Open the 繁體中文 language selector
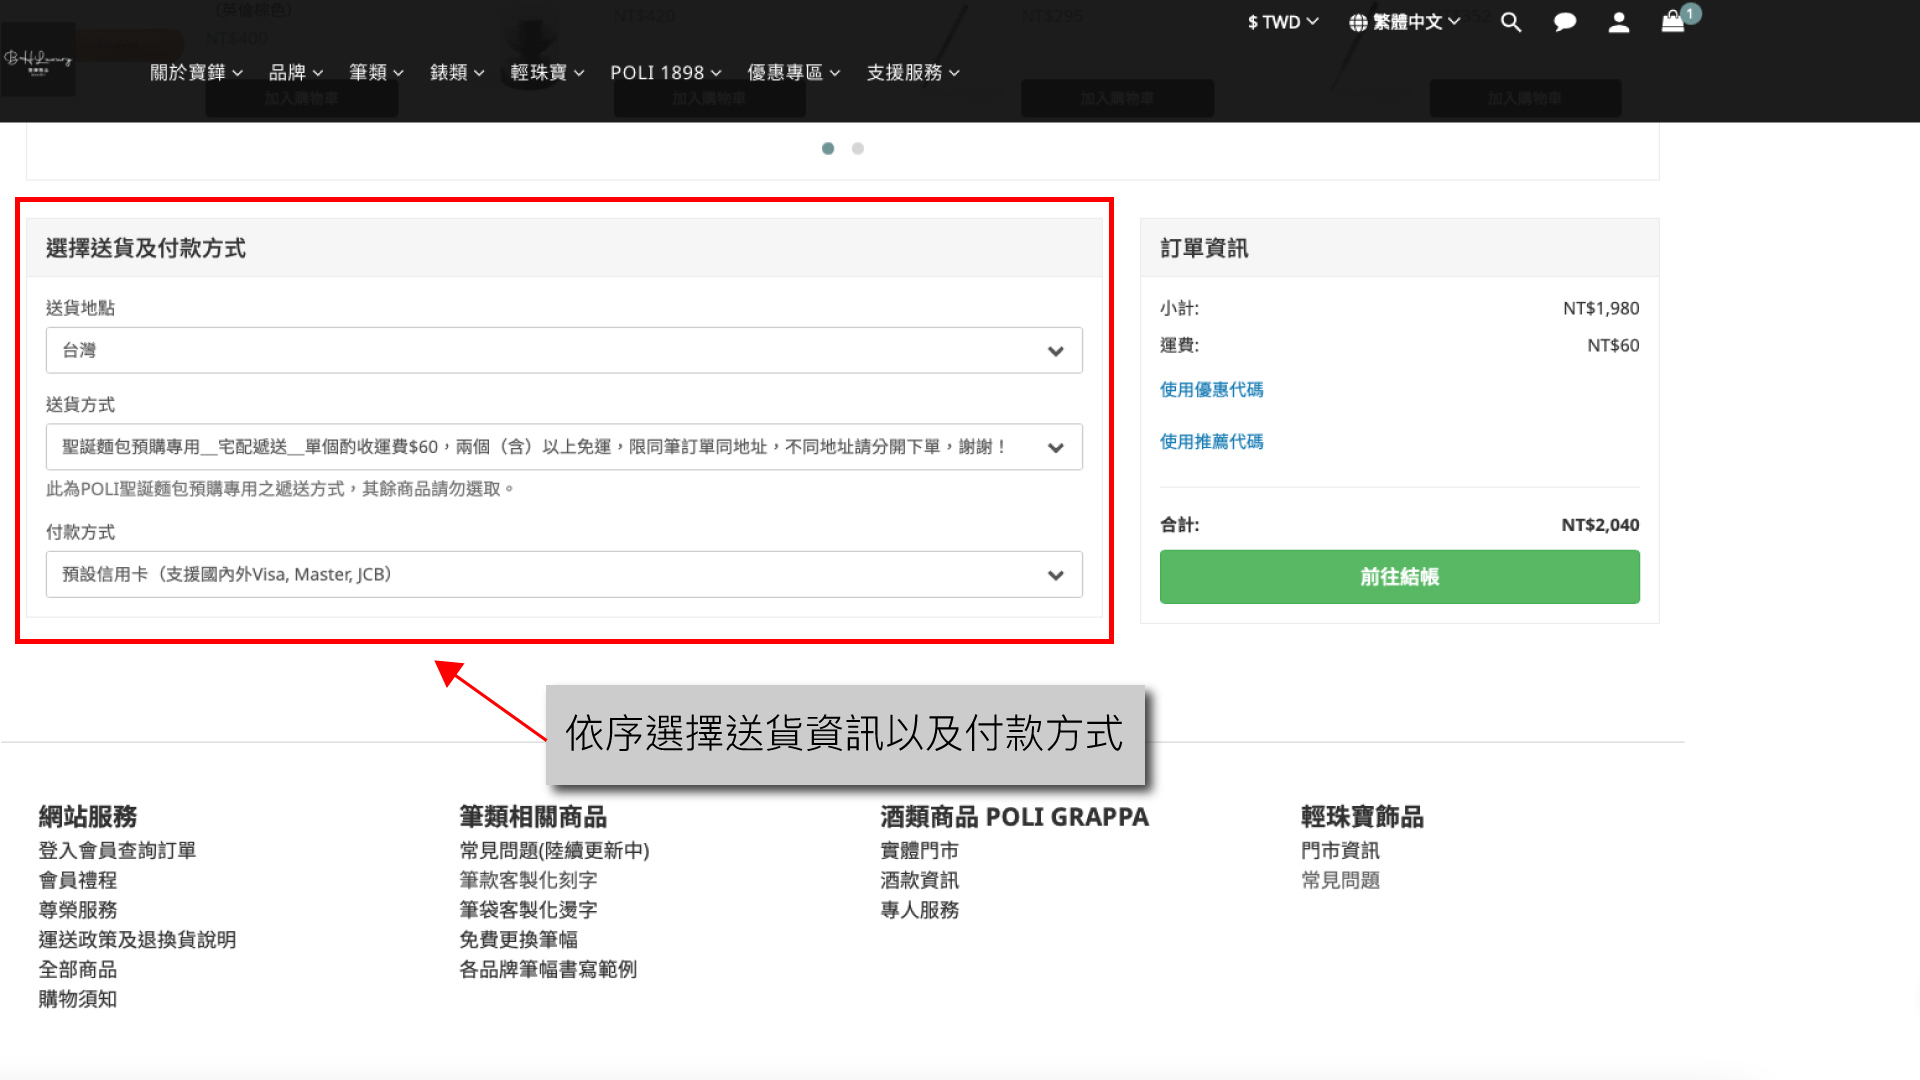 coord(1405,22)
